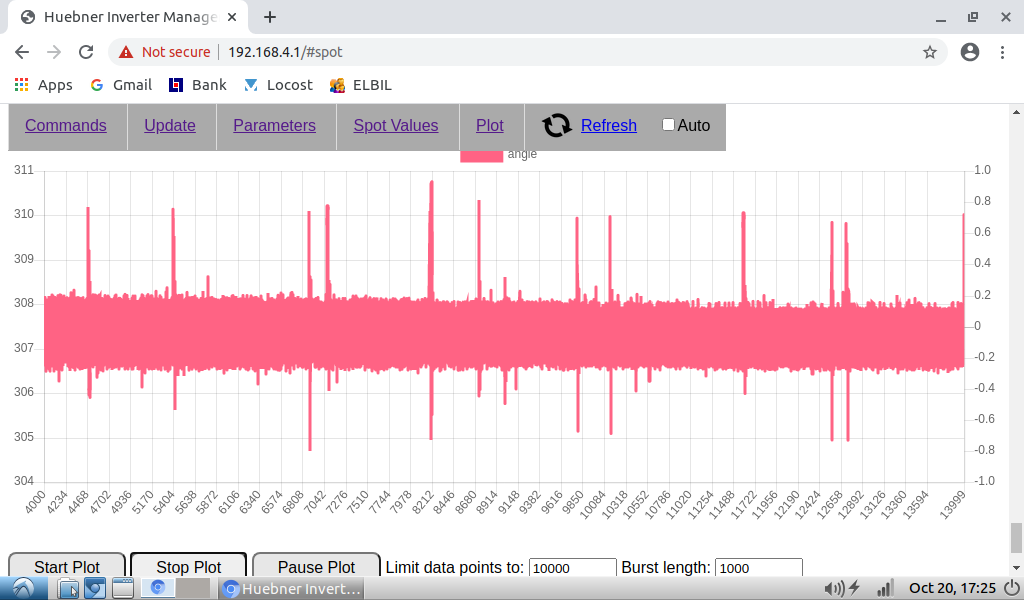
Task: Open the Chrome profile avatar icon
Action: point(969,52)
